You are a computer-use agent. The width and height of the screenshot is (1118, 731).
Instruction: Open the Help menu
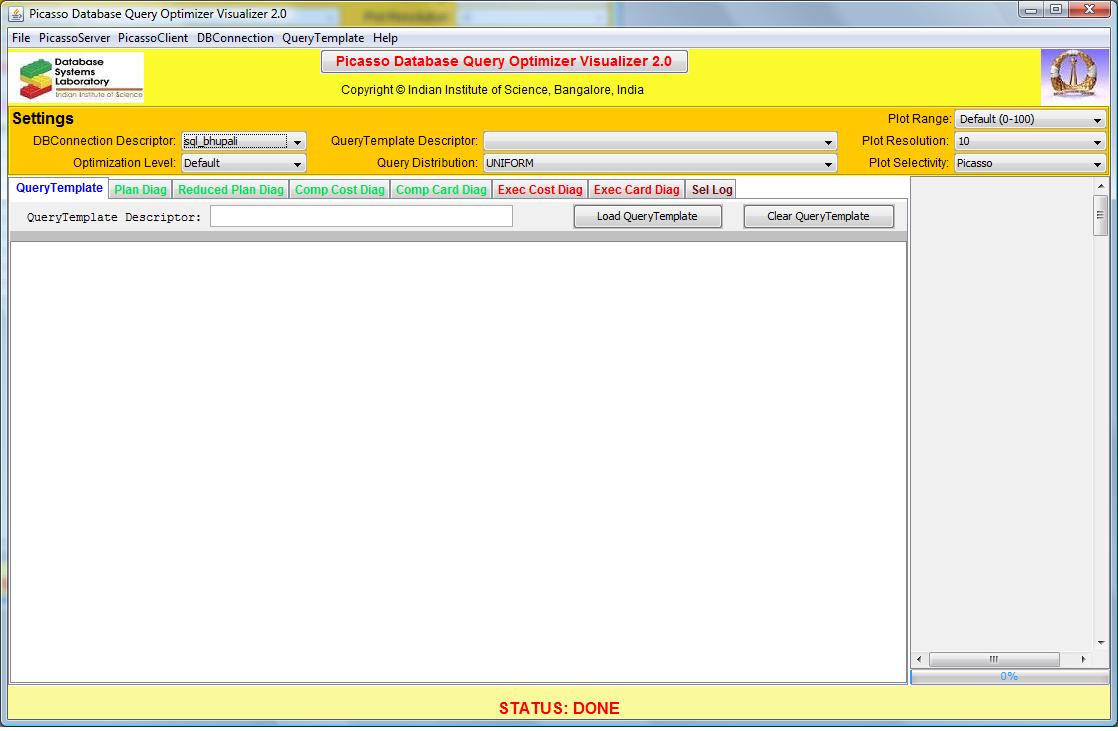[385, 38]
